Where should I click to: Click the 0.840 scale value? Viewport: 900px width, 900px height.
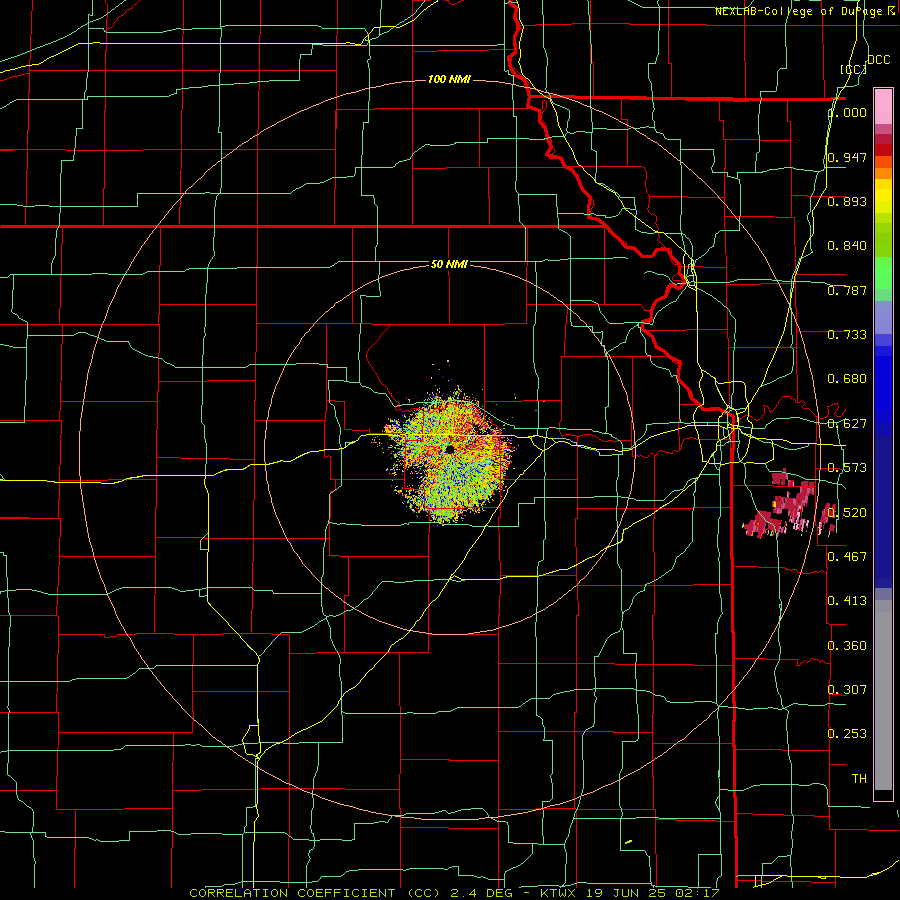click(x=847, y=246)
